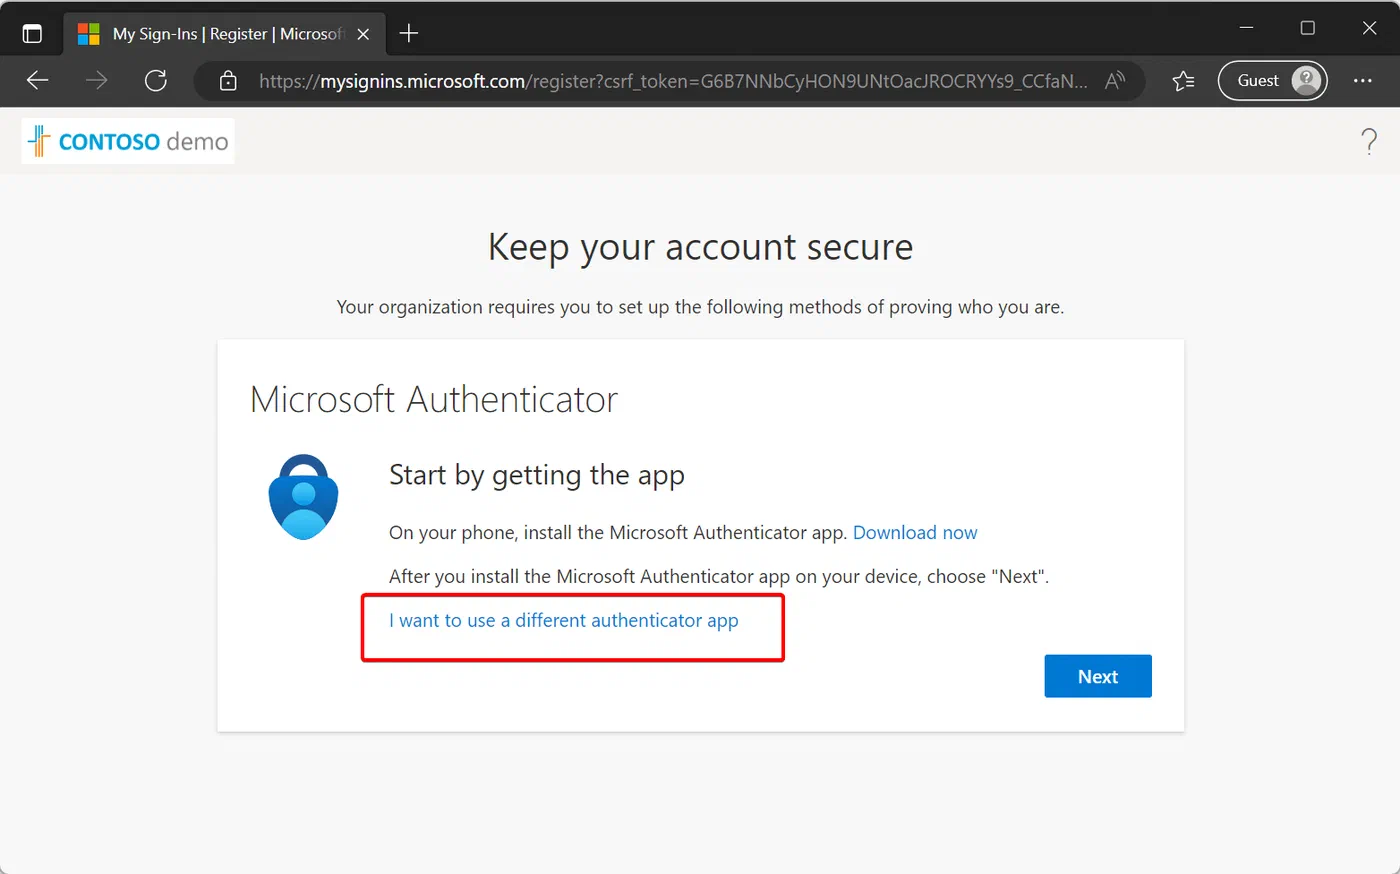
Task: Go back with the browser back arrow
Action: coord(38,81)
